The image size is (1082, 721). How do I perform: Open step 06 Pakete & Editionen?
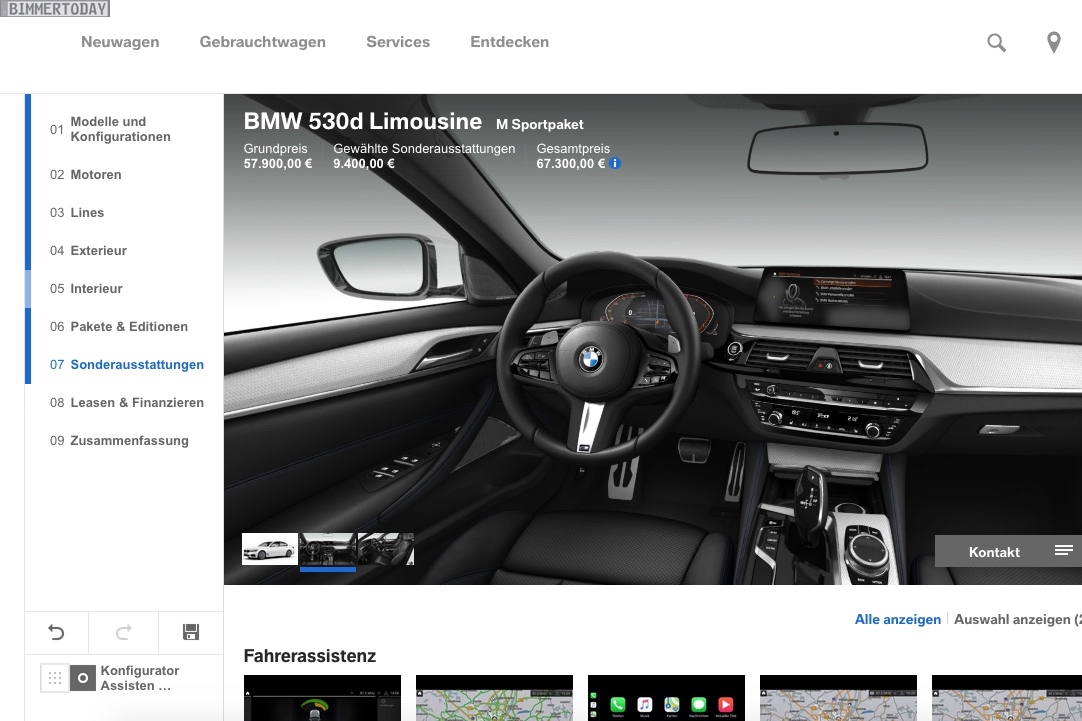(129, 327)
